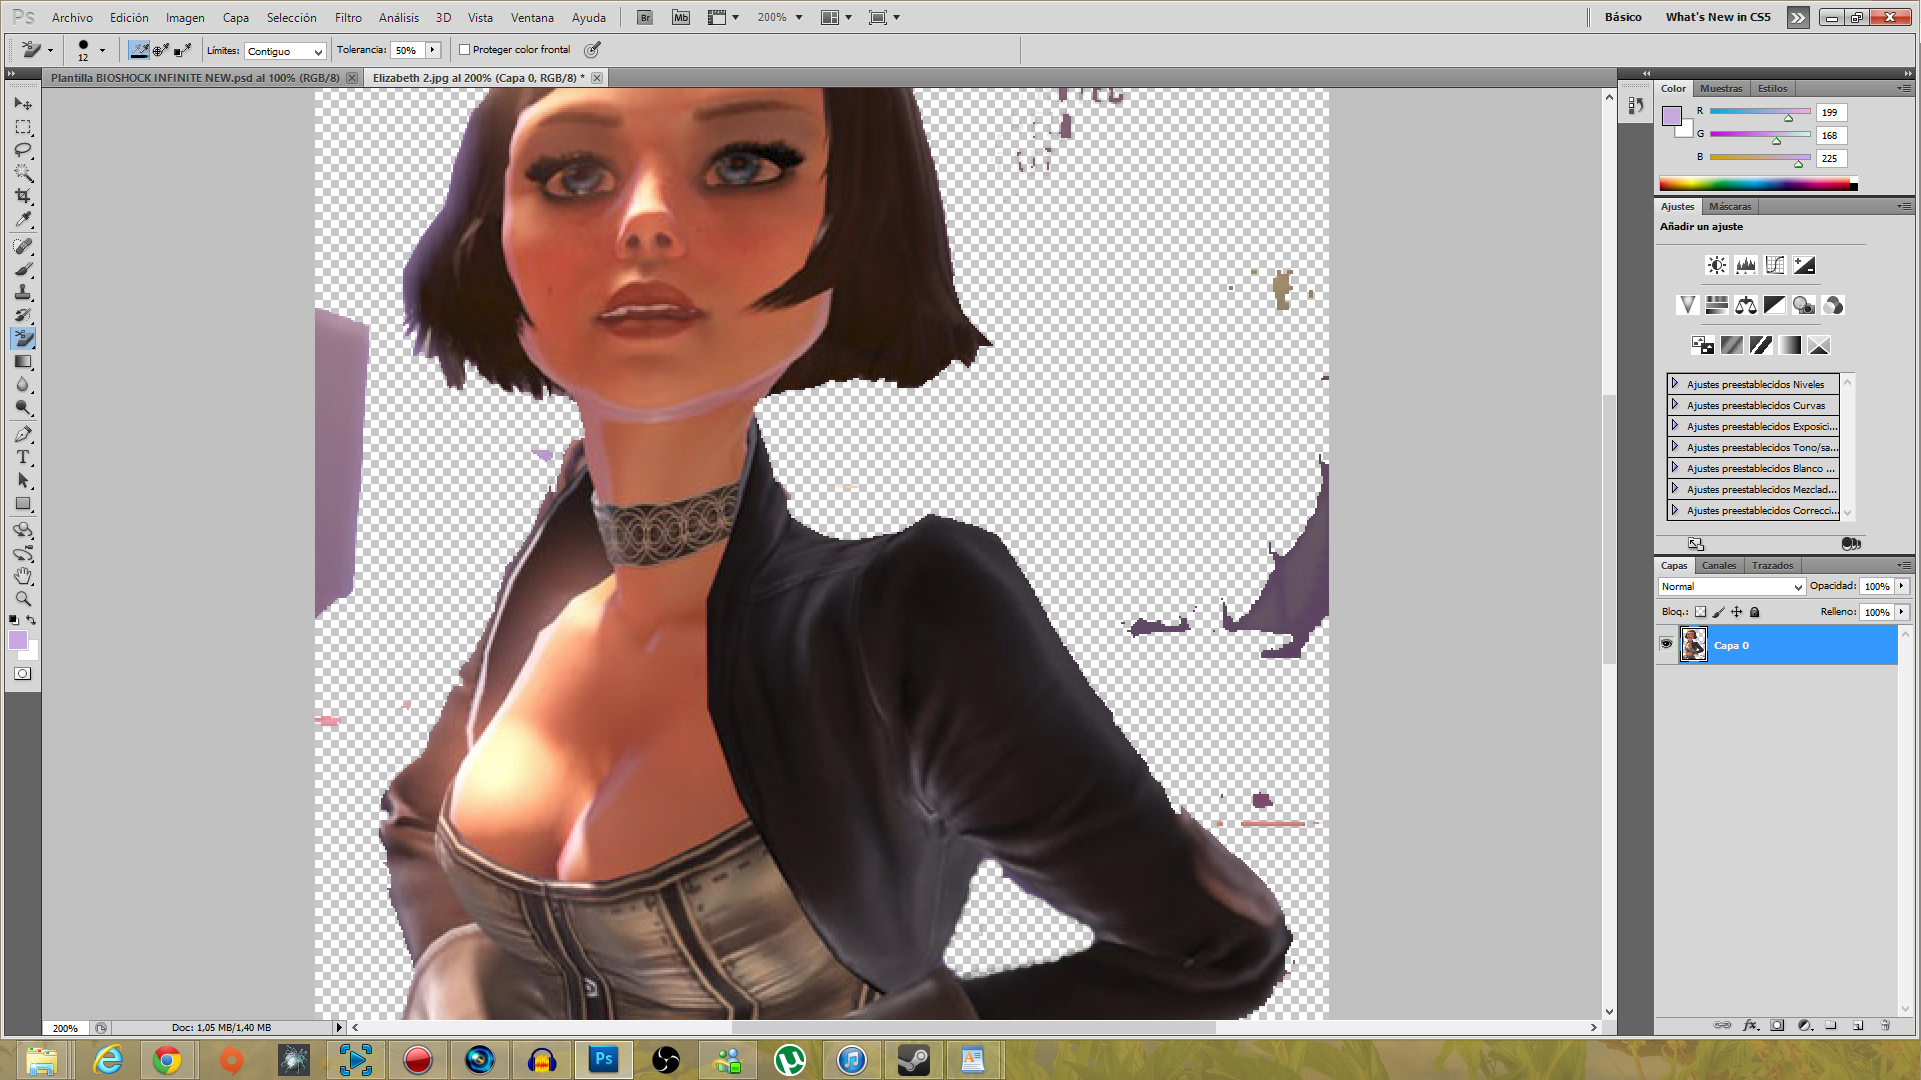The width and height of the screenshot is (1921, 1080).
Task: Toggle lock image pixels
Action: (x=1718, y=612)
